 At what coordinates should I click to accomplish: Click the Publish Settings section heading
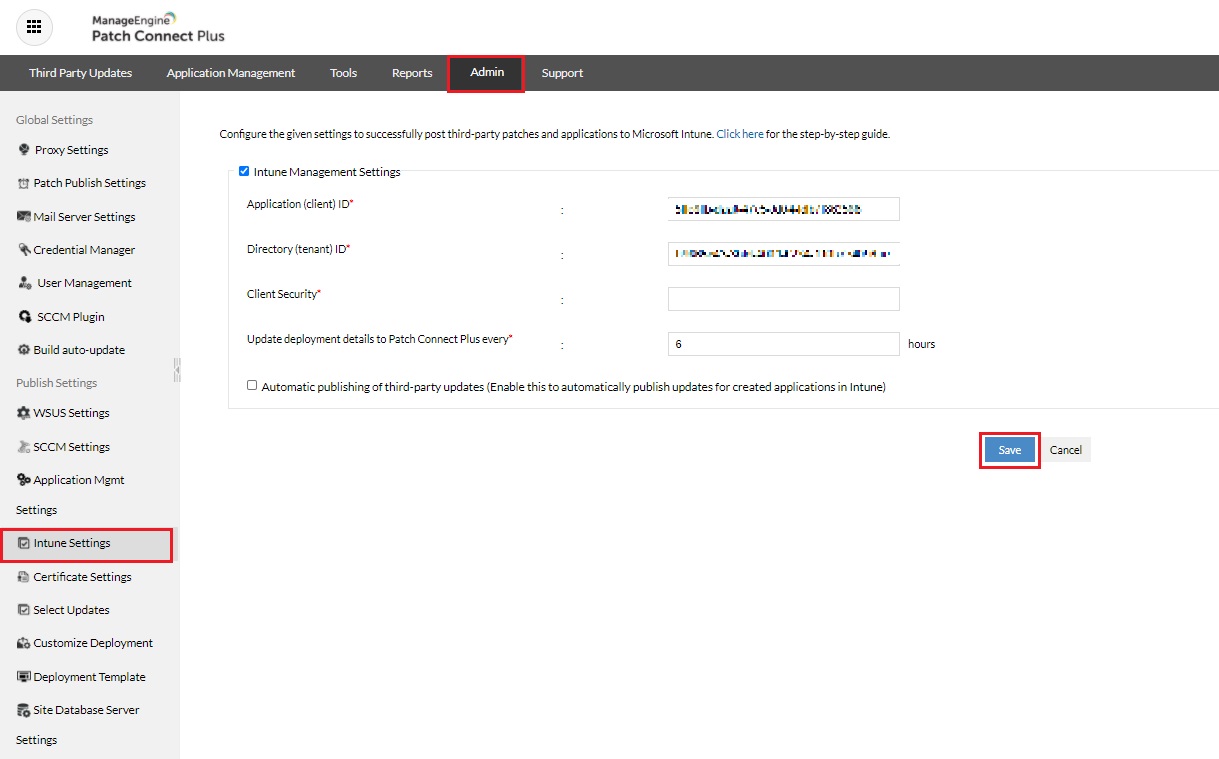[x=56, y=383]
